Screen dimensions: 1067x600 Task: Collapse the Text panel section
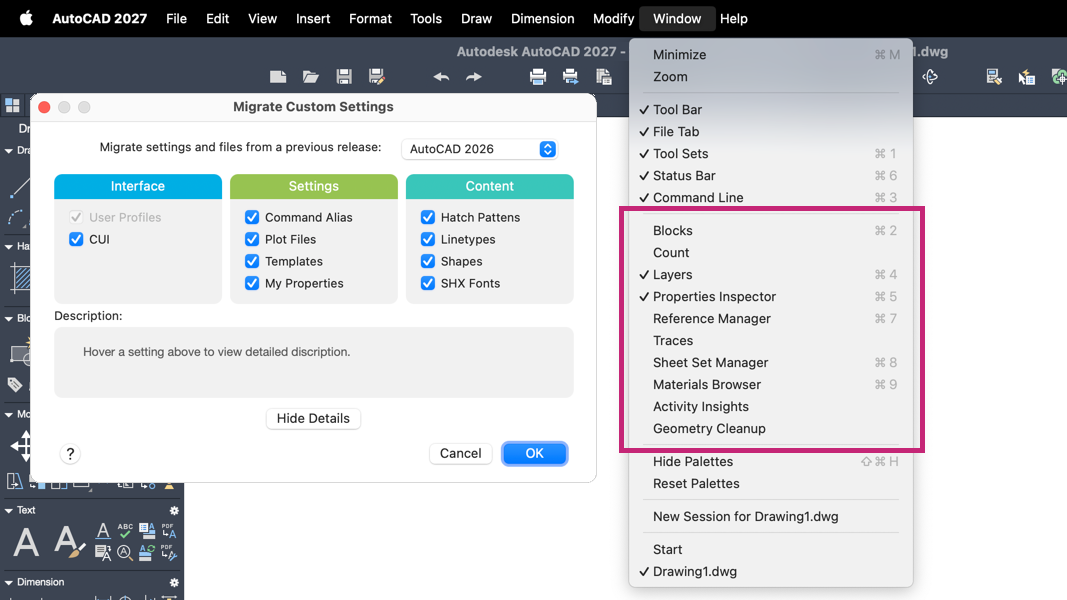[9, 510]
